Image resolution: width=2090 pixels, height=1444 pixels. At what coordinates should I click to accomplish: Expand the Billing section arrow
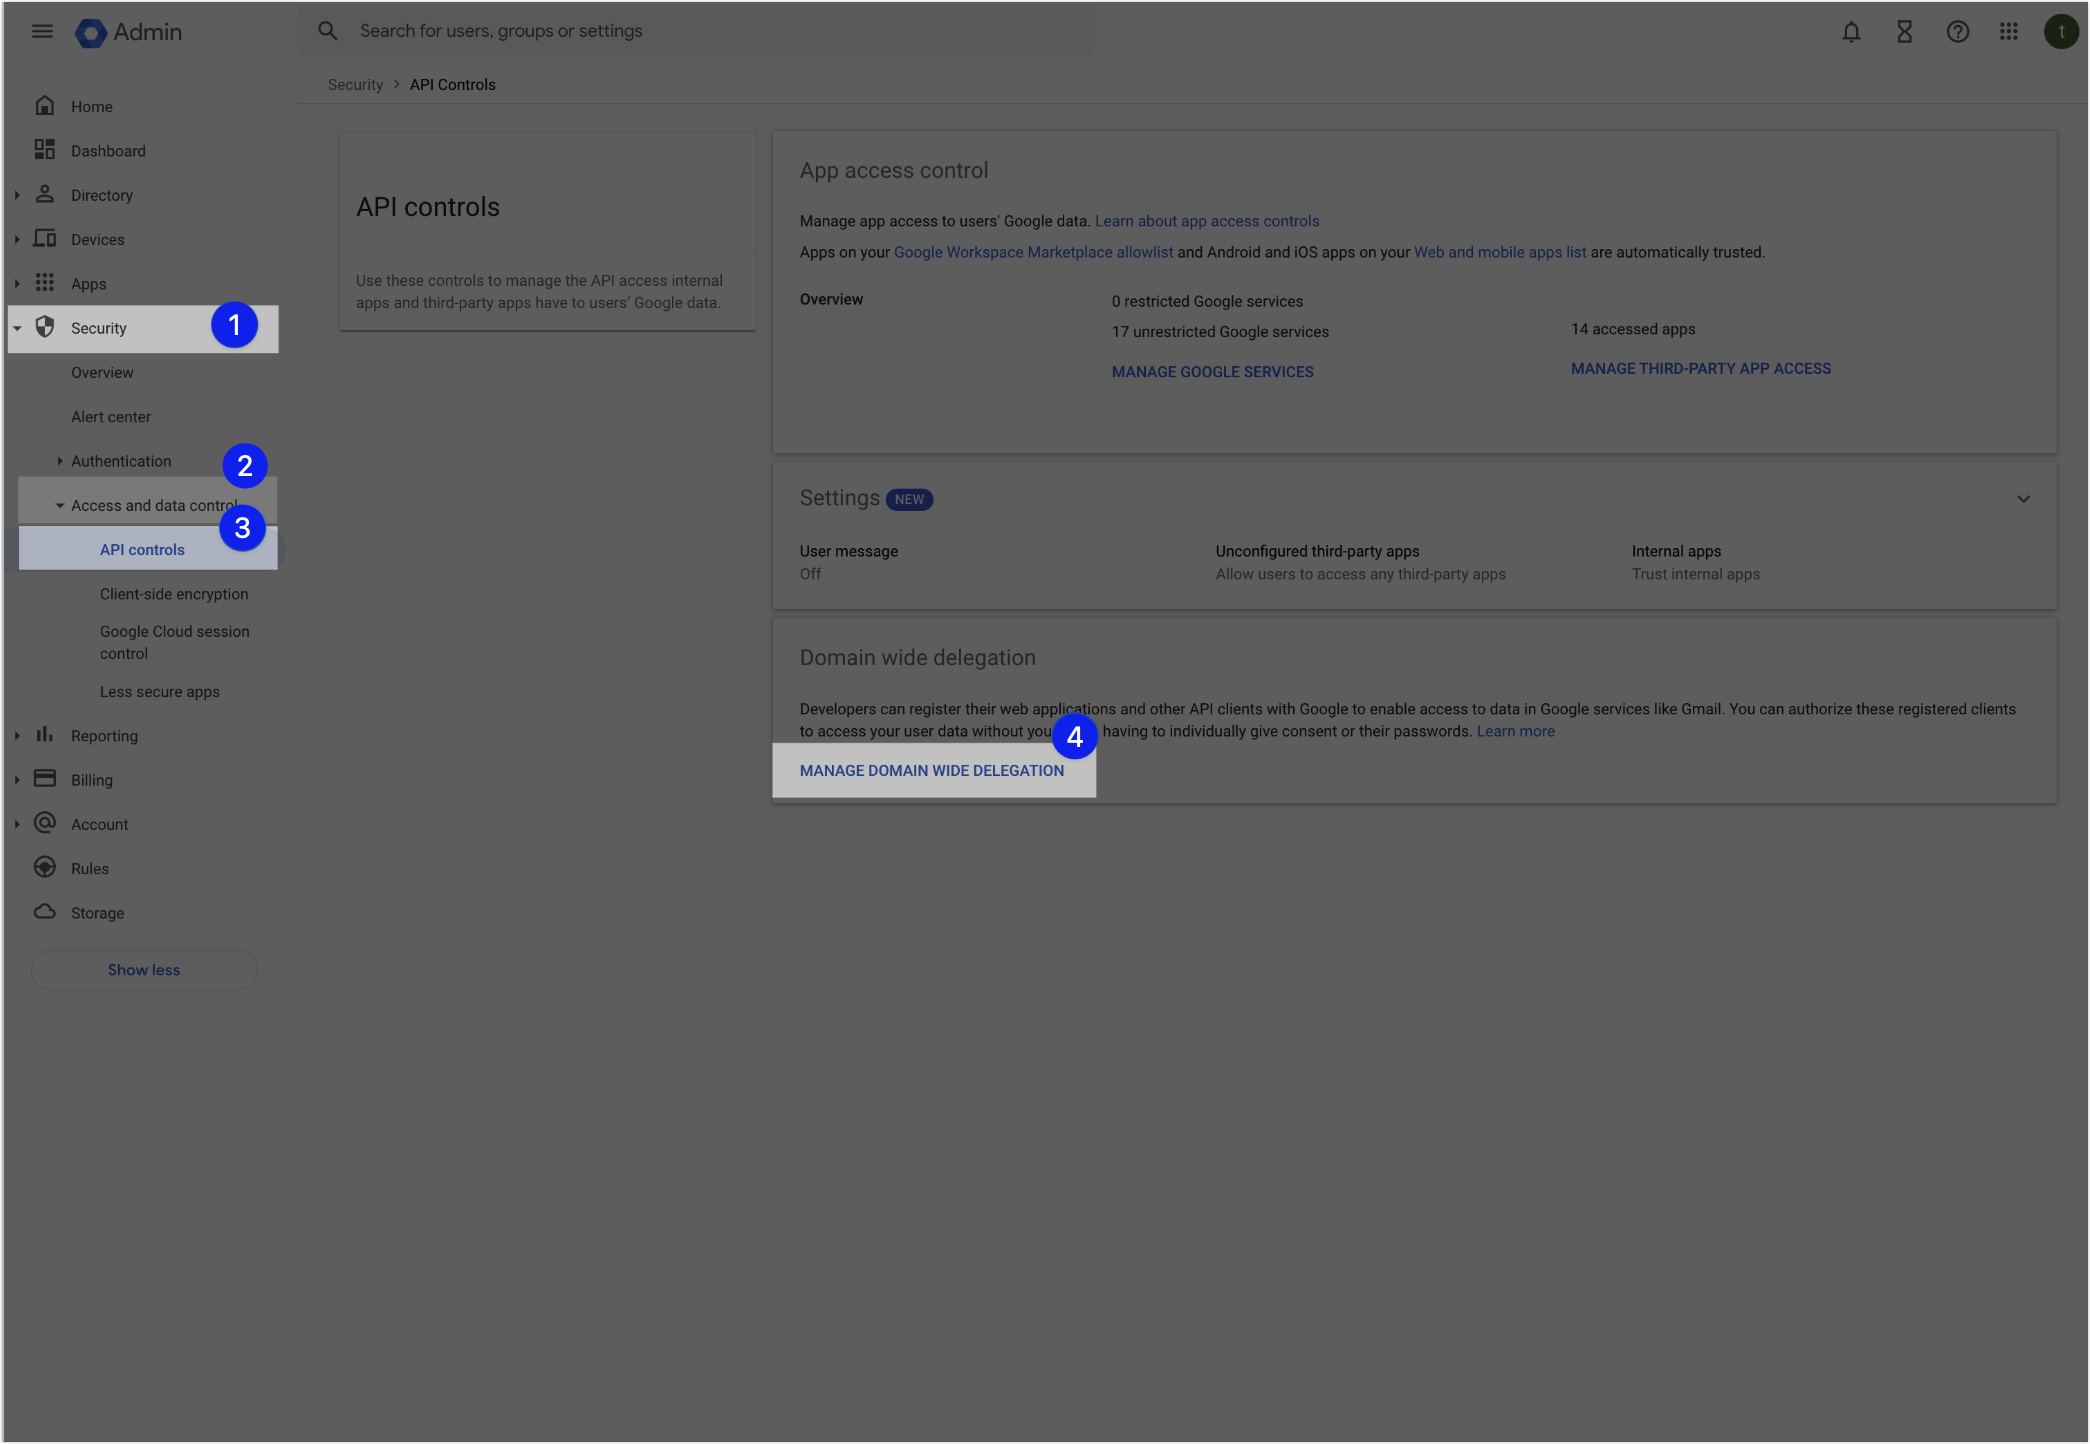tap(17, 780)
